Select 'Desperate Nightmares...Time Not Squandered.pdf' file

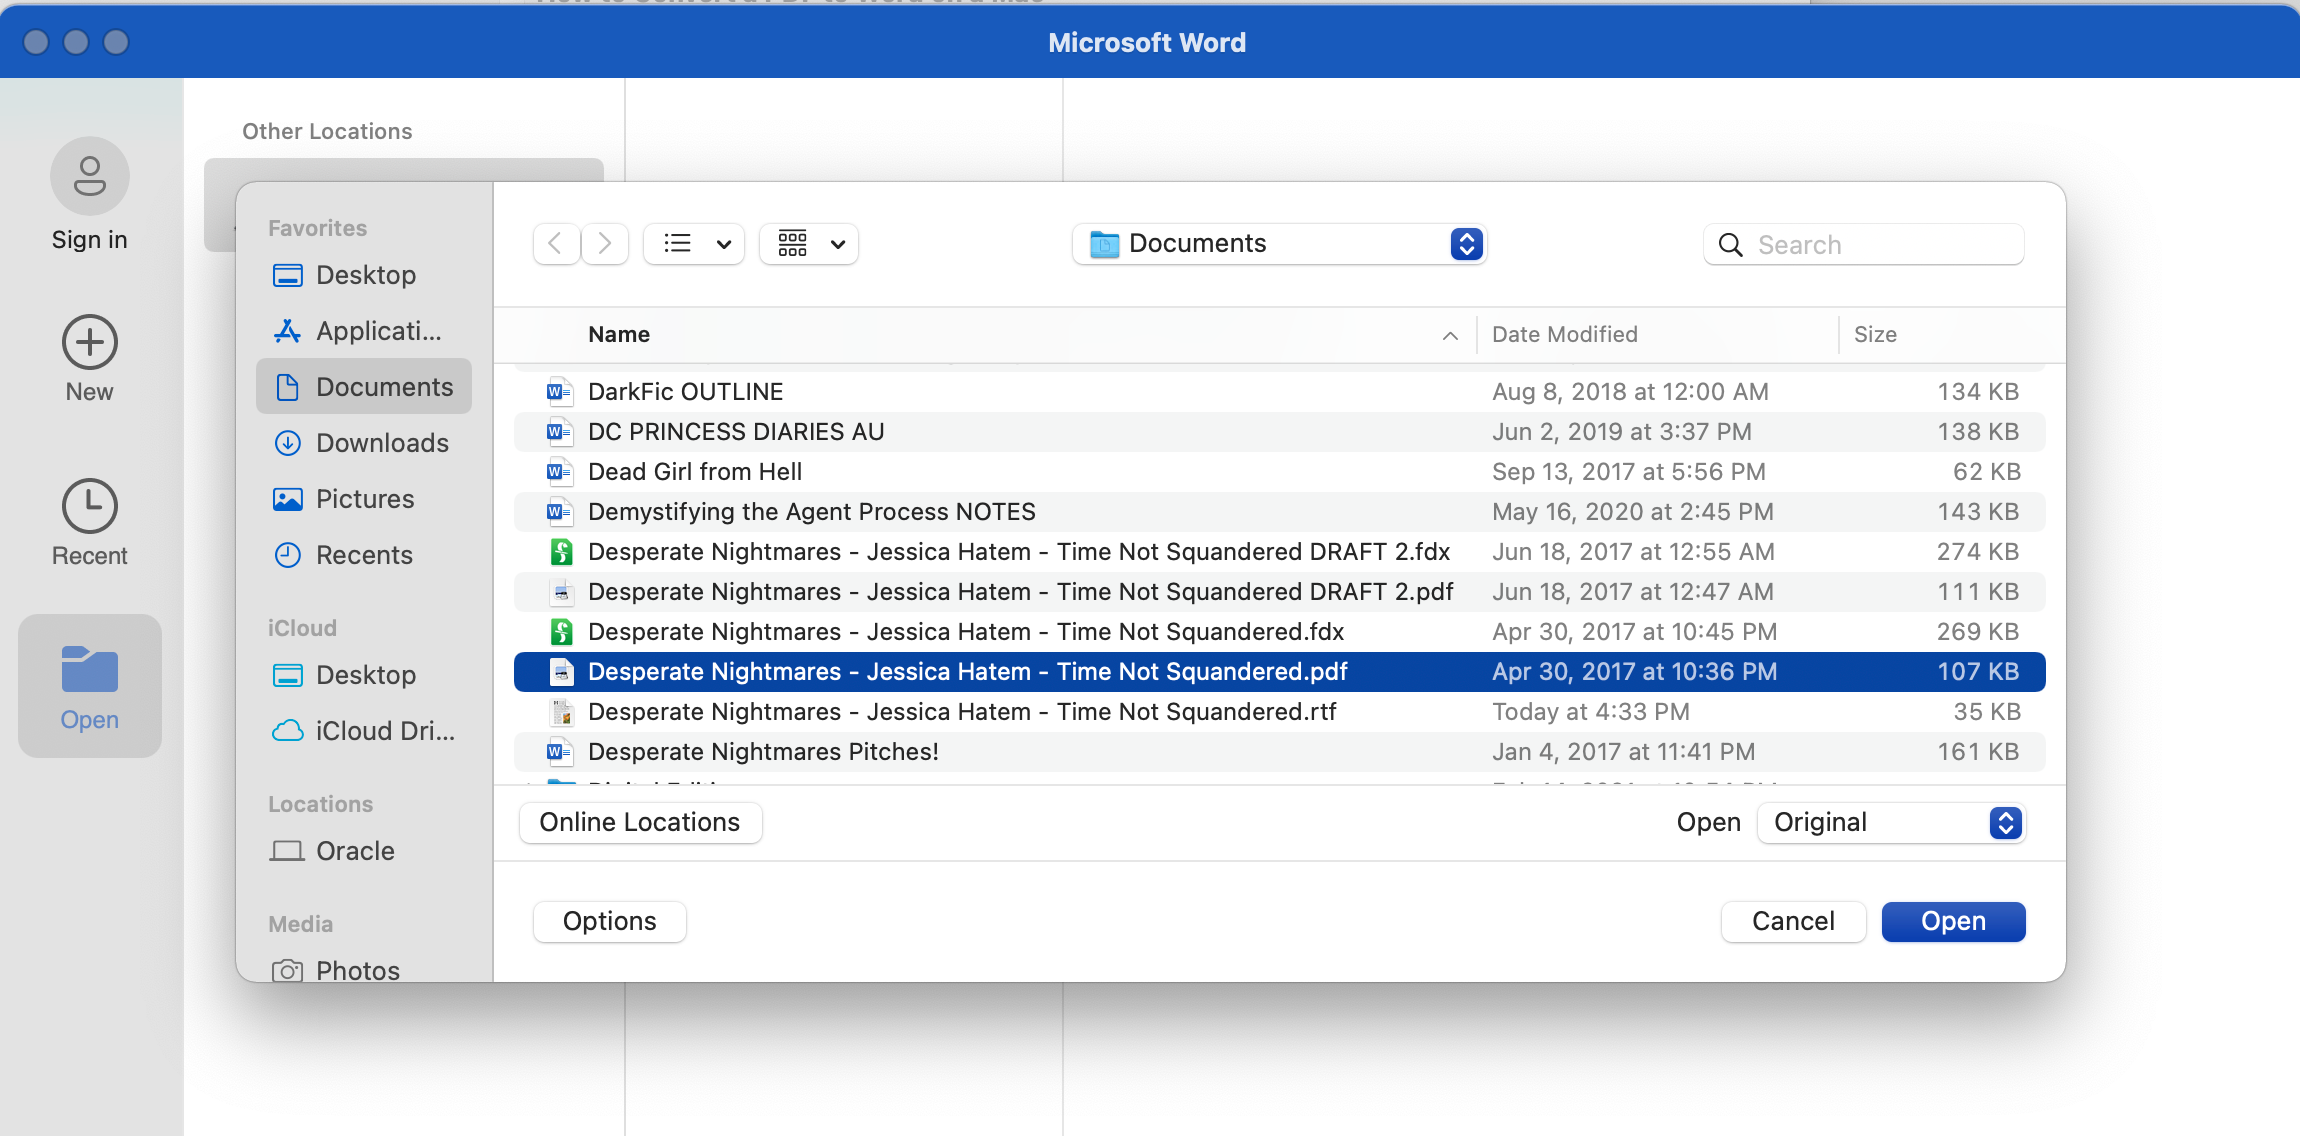967,671
